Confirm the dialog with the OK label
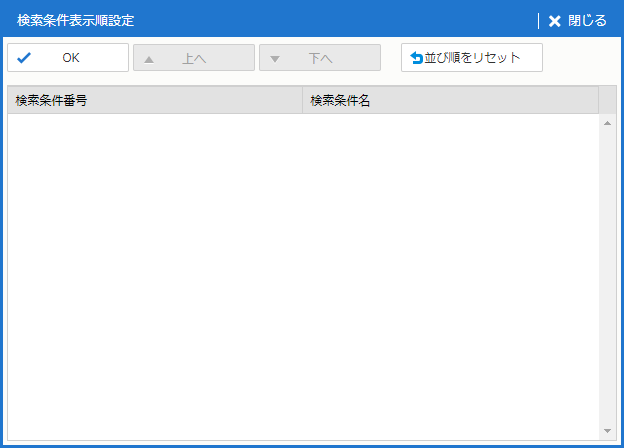624x448 pixels. 70,58
